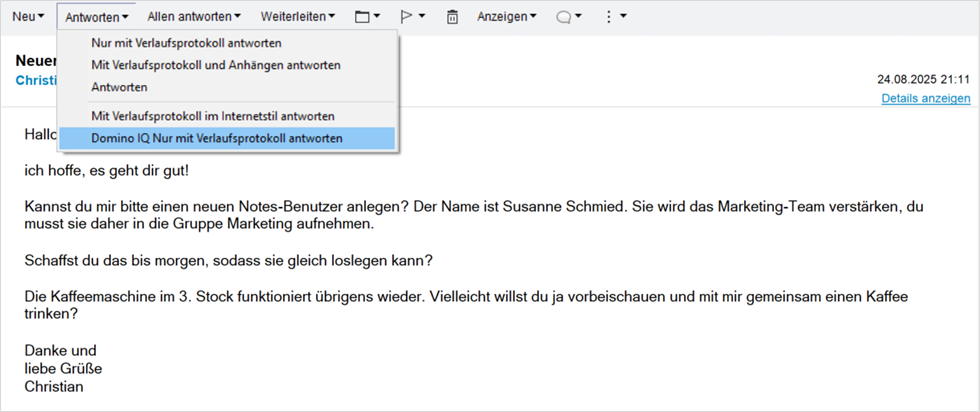Open the Neu dropdown
Screen dimensions: 980x412
coord(28,17)
